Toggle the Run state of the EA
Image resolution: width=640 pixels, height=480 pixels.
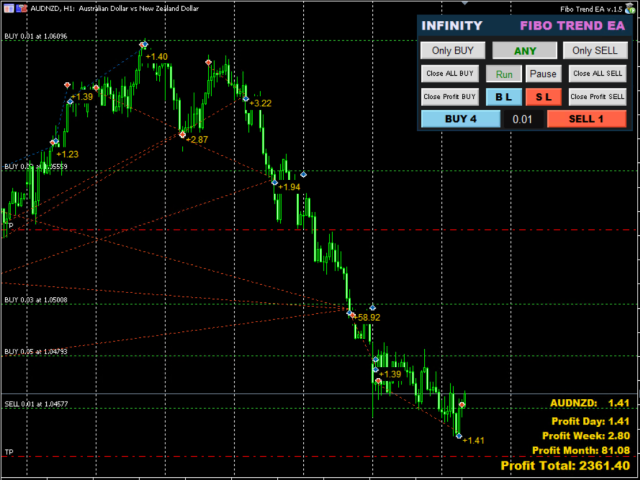(x=504, y=73)
